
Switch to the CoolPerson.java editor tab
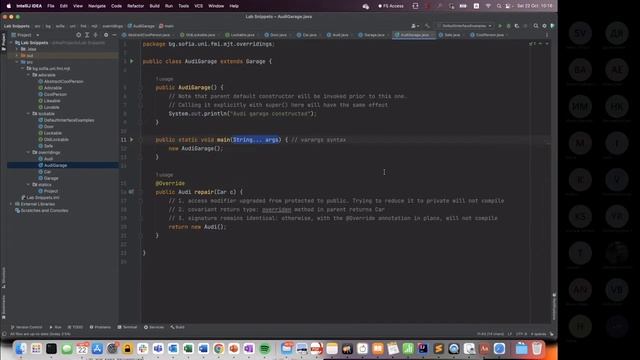coord(489,35)
